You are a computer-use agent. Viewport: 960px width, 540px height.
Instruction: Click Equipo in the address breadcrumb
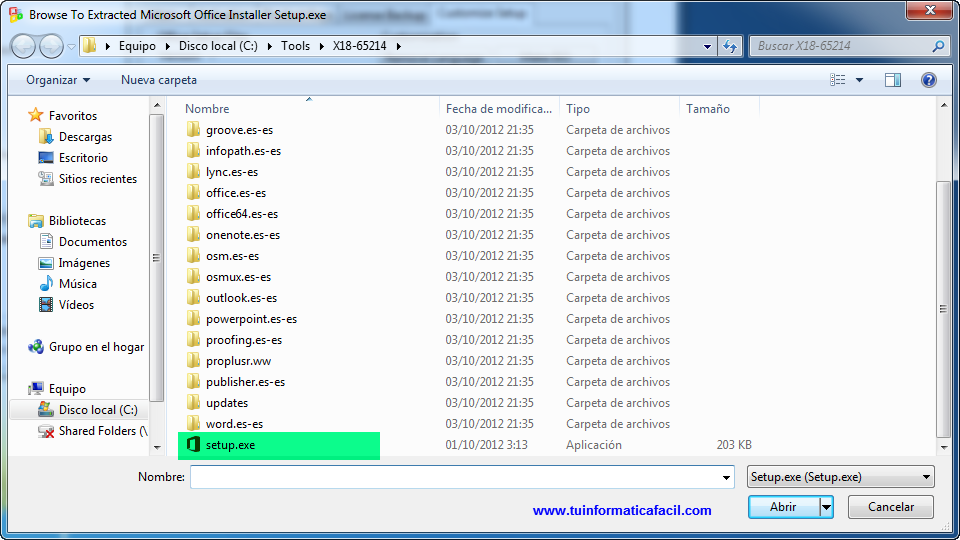[x=137, y=46]
